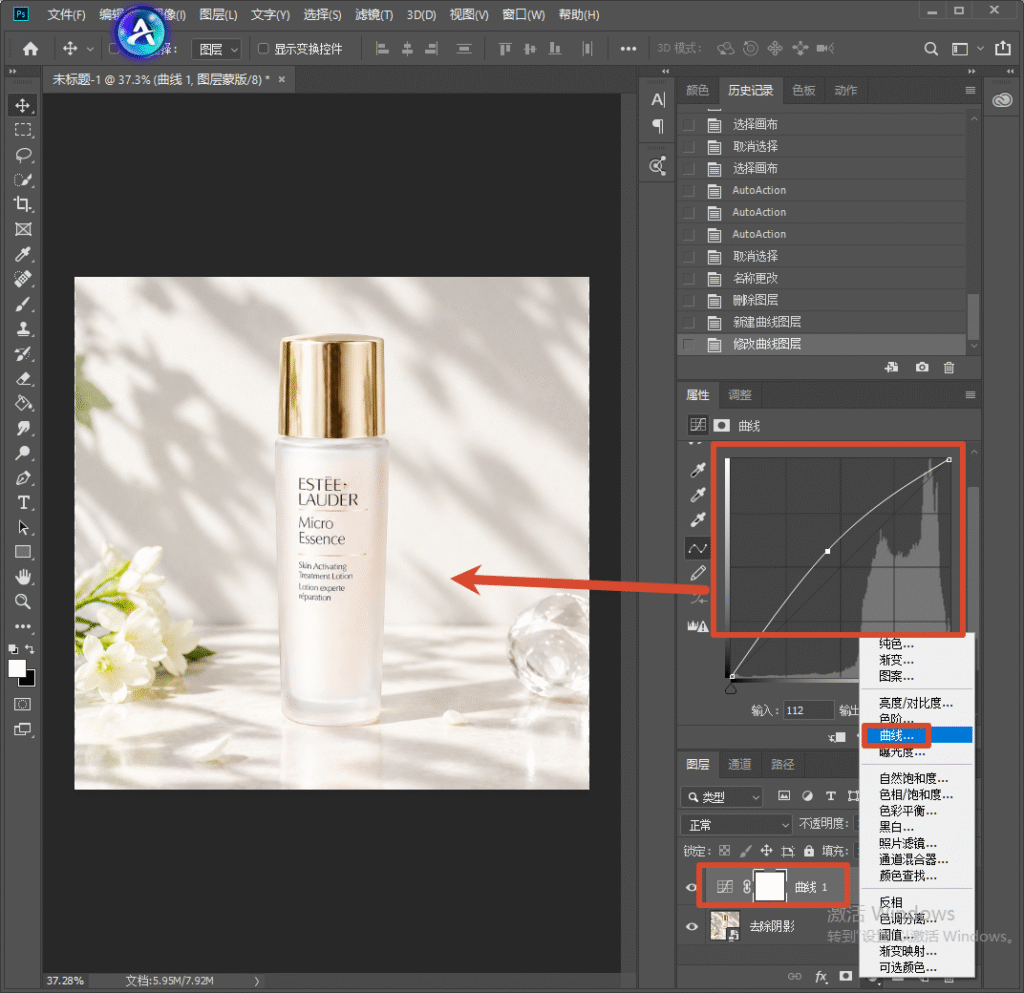Open the auto-select 图层 dropdown
Screen dimensions: 1024x993
(x=217, y=49)
